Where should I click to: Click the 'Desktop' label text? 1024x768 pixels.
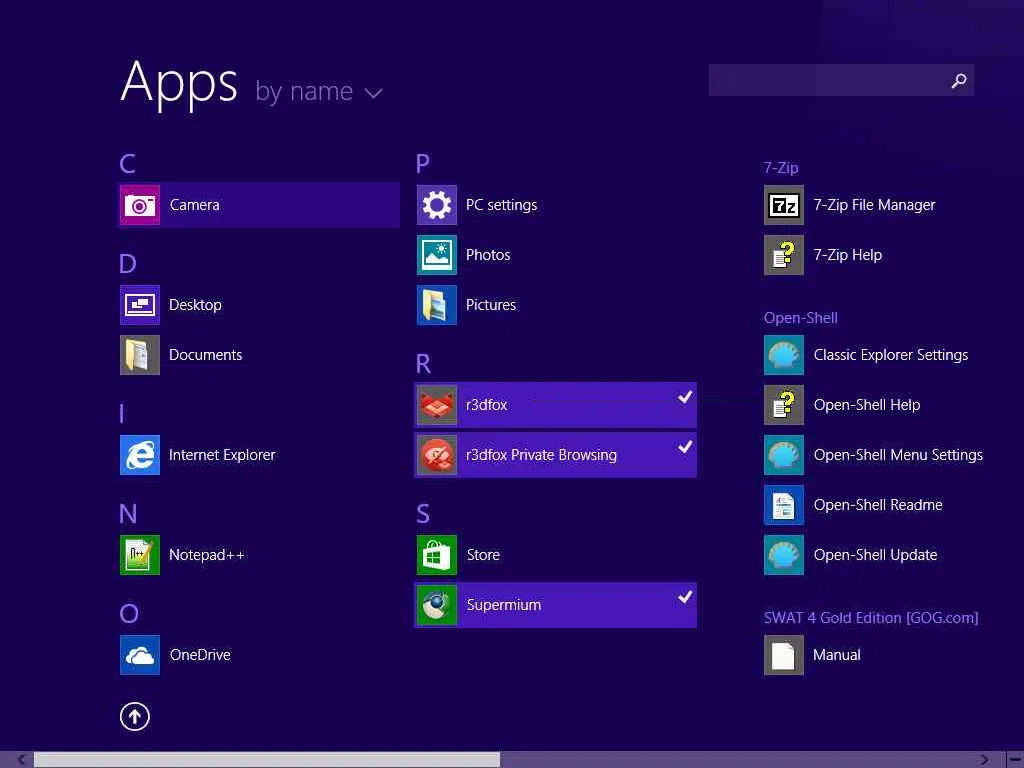coord(195,305)
